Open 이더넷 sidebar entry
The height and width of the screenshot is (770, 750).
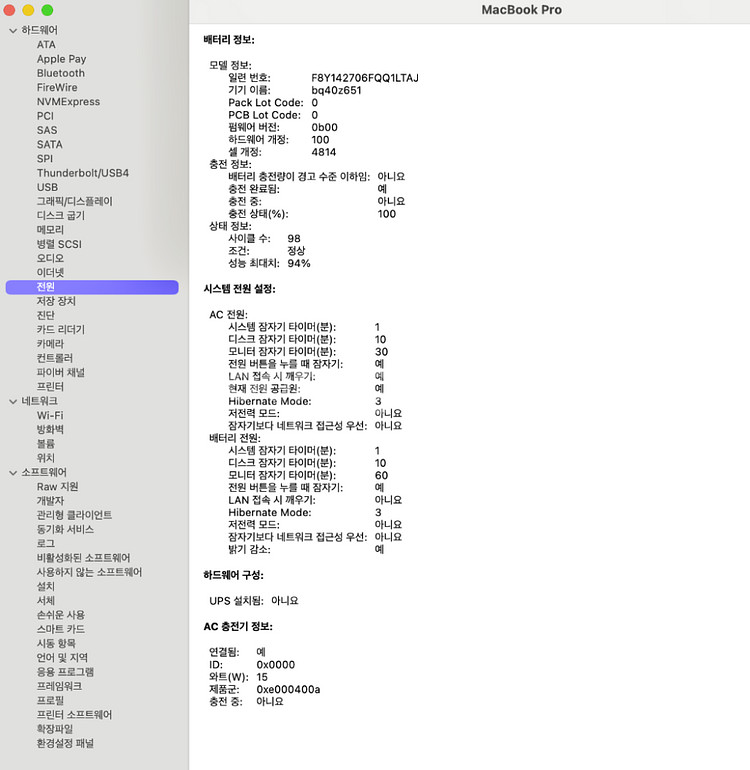pyautogui.click(x=50, y=273)
